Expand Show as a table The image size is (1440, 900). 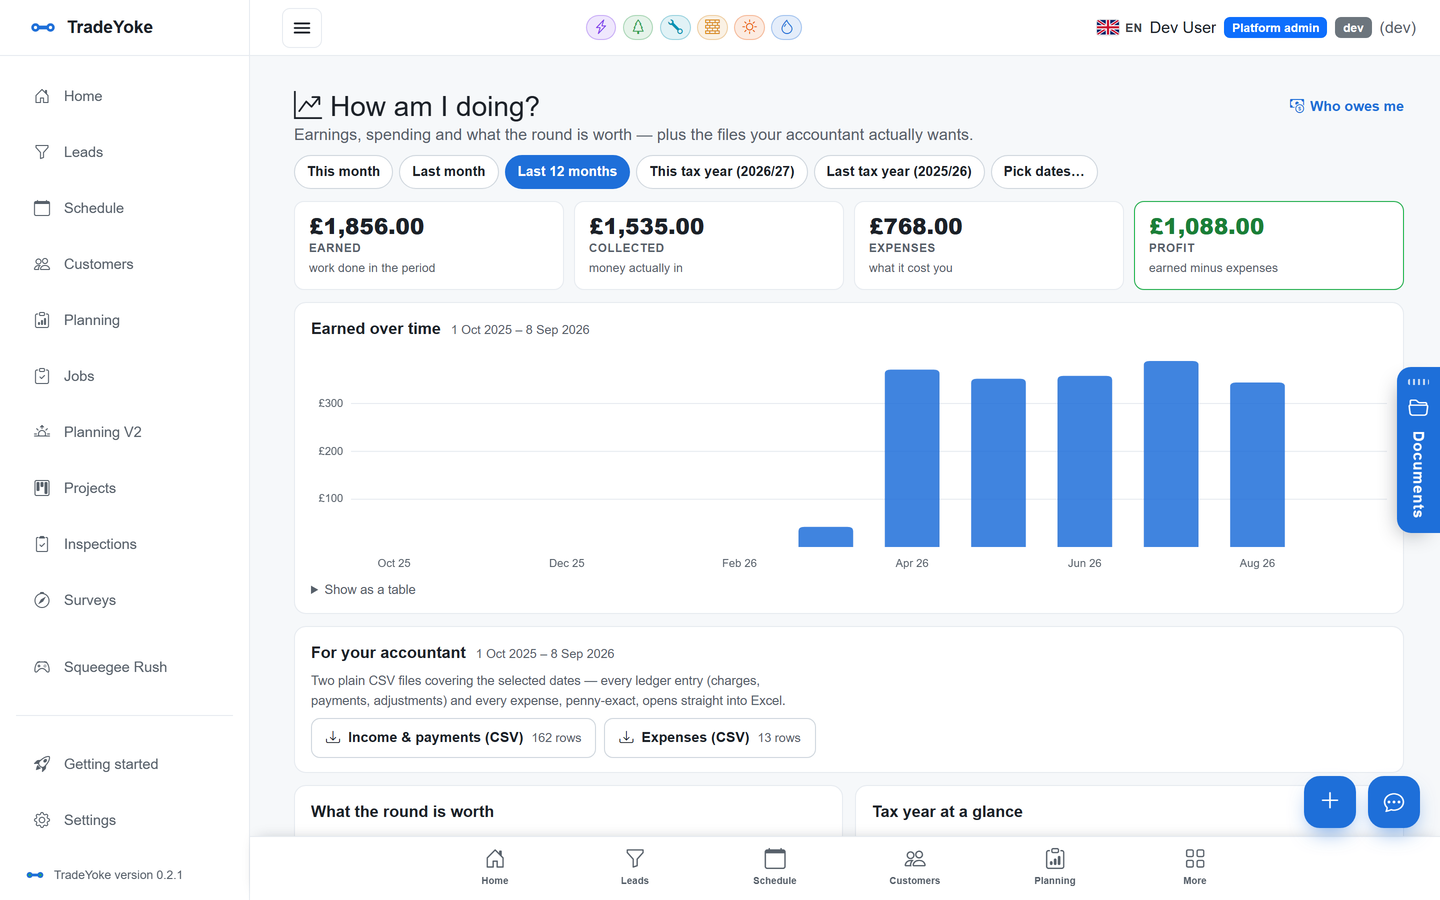[364, 590]
